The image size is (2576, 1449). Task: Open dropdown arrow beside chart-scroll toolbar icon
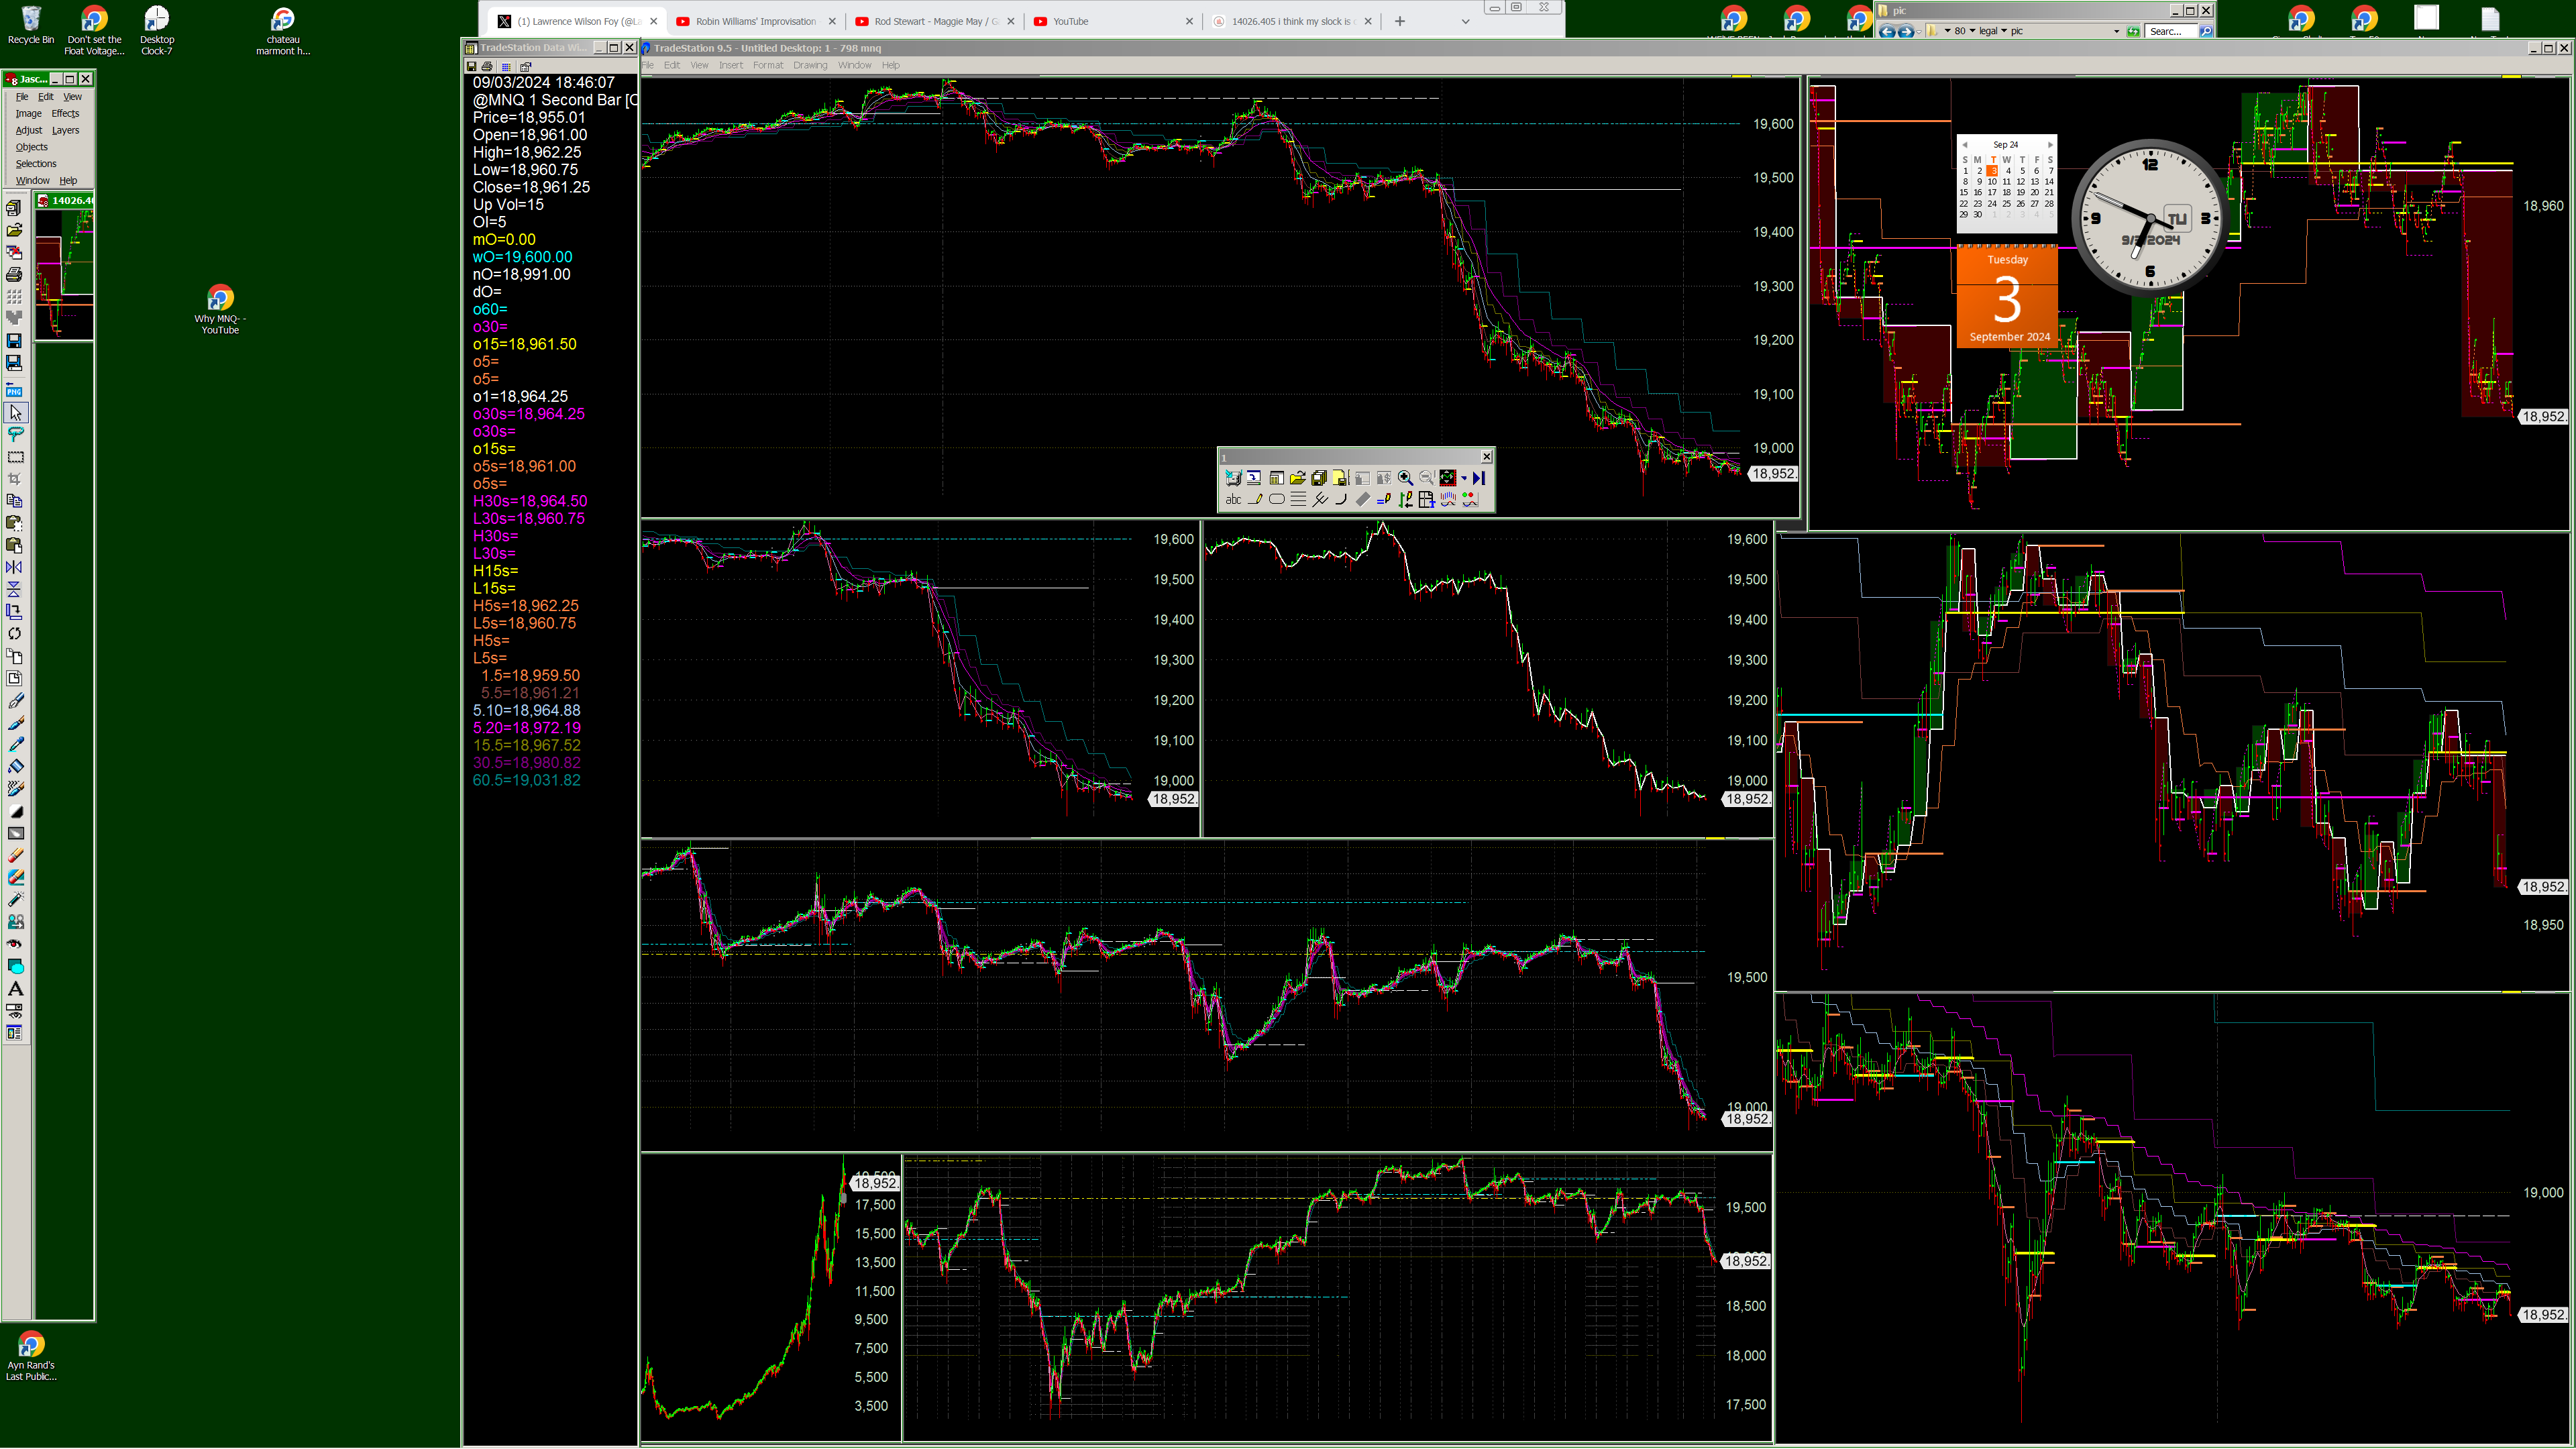click(1464, 478)
